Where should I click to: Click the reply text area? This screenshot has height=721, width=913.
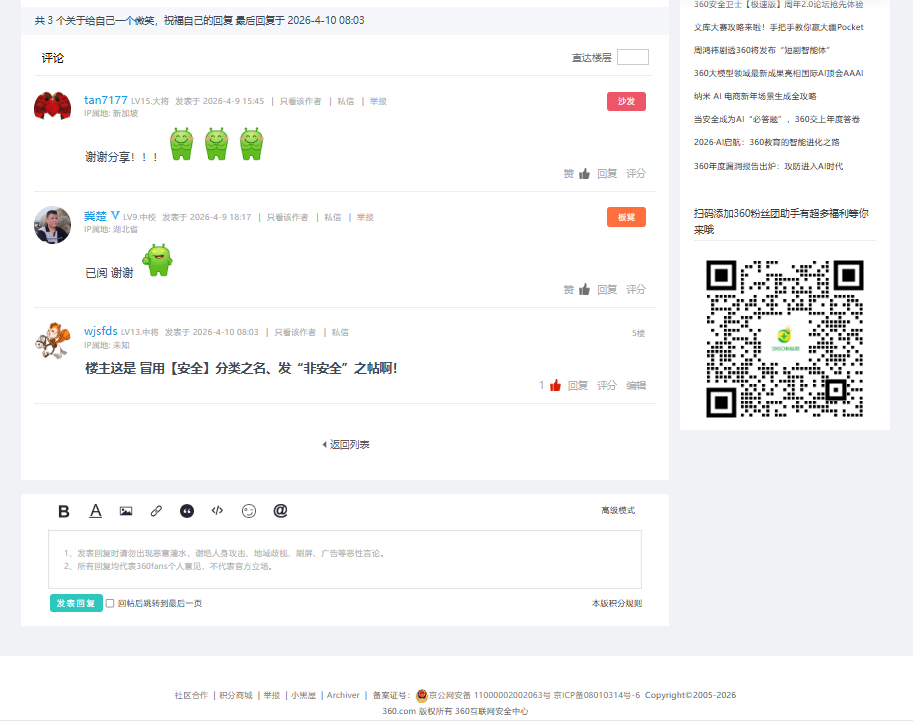pyautogui.click(x=345, y=559)
